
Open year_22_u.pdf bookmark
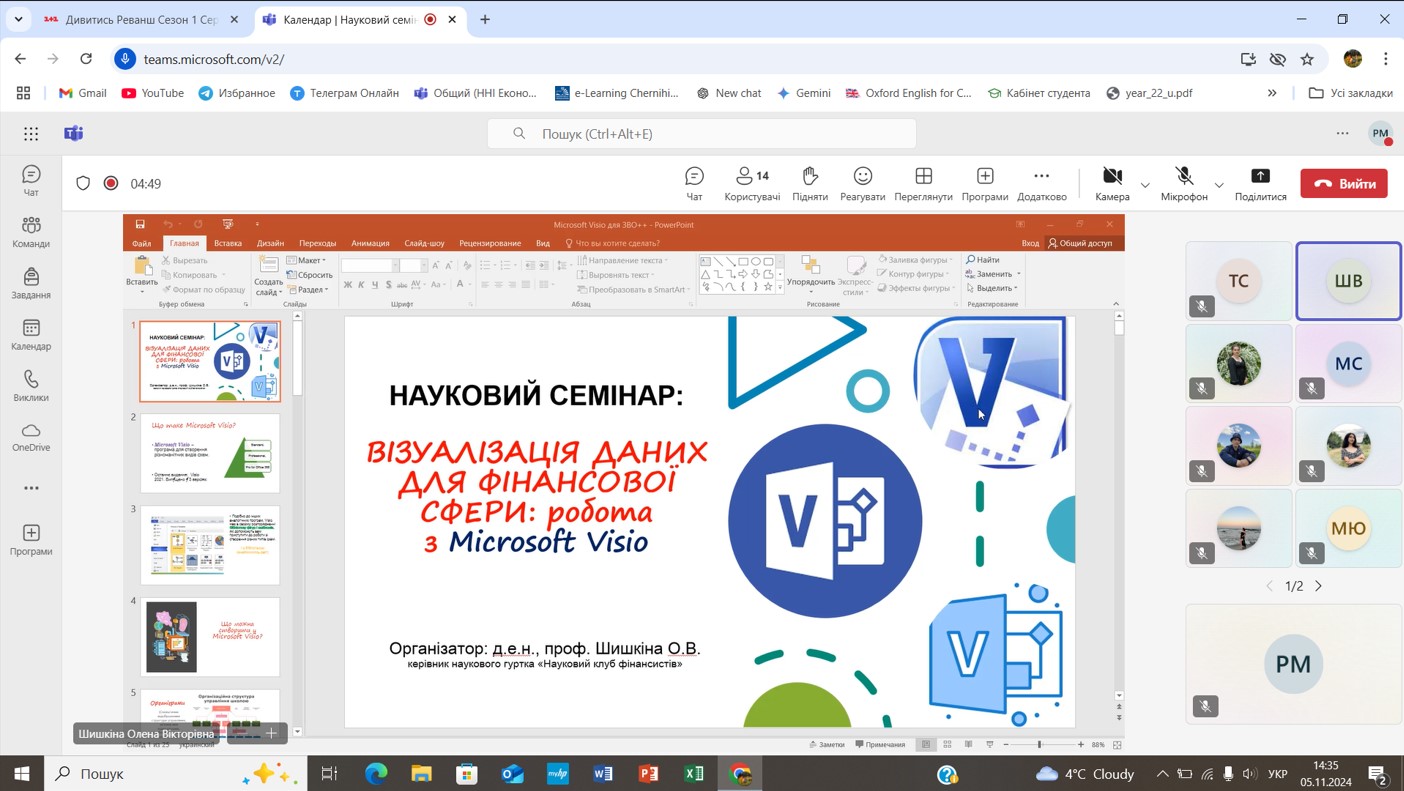[x=1148, y=93]
